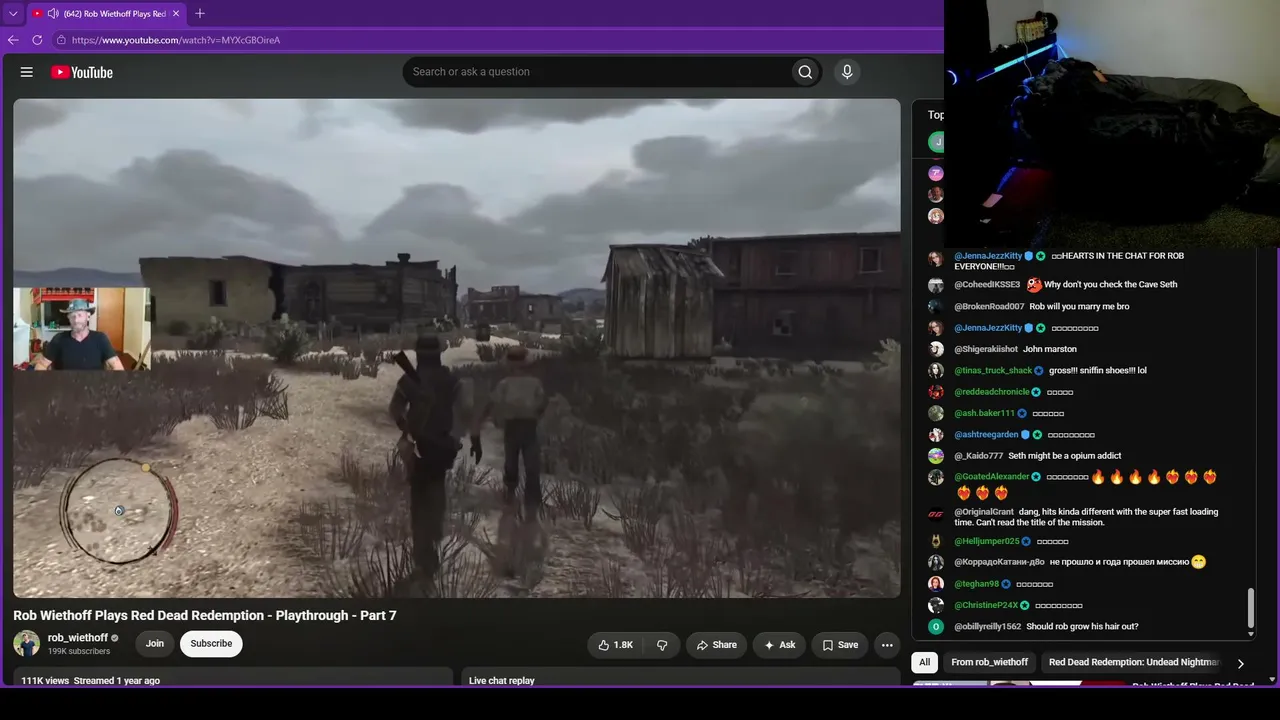Screen dimensions: 1280x720
Task: Open rob_wiethoff channel avatar
Action: click(x=26, y=643)
